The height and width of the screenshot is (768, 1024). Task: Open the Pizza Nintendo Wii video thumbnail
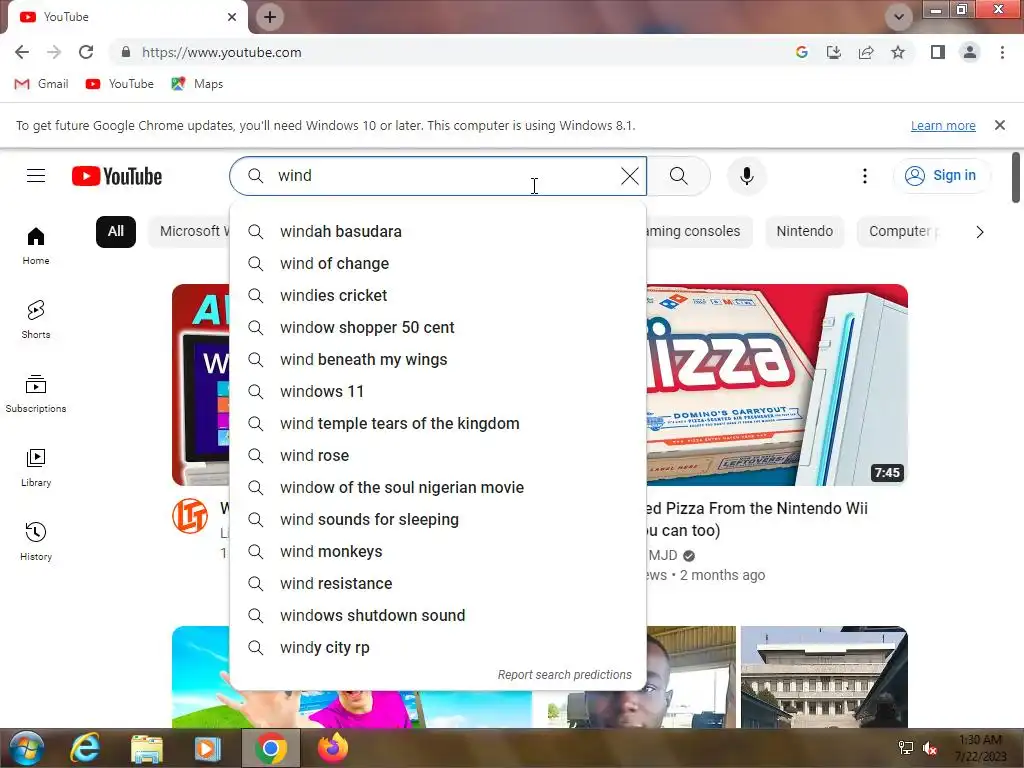tap(776, 385)
